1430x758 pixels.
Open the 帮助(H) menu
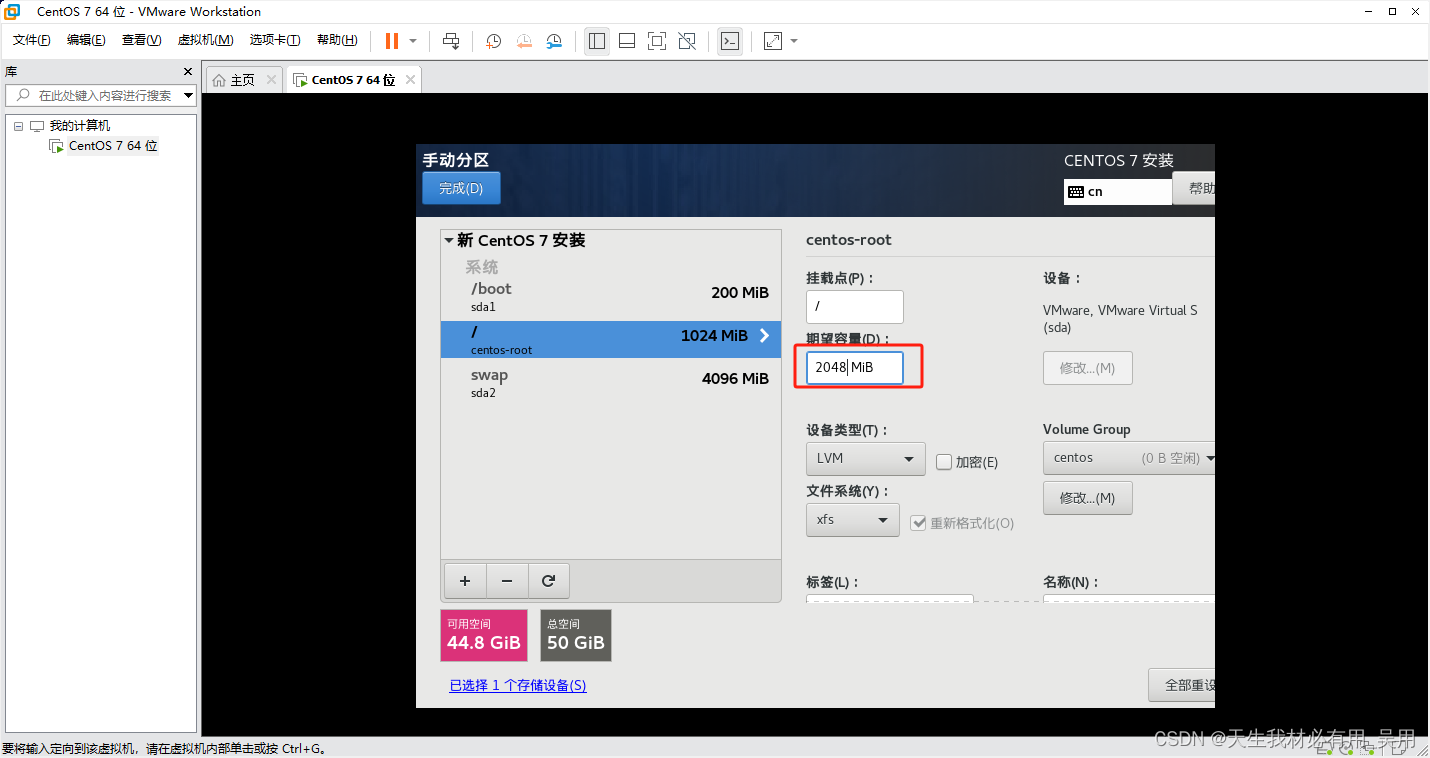pyautogui.click(x=337, y=40)
